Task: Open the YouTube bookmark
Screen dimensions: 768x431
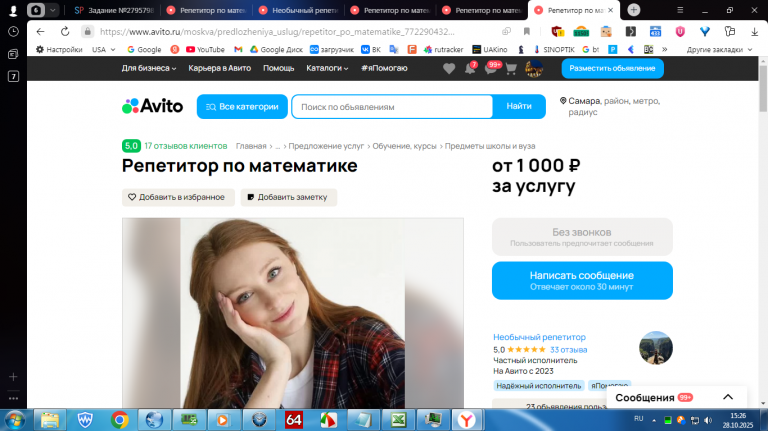Action: (x=205, y=49)
